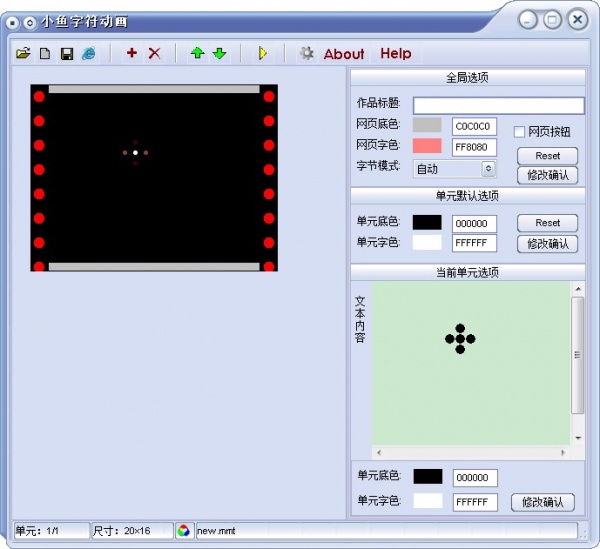Close the window with the X button
The image size is (600, 549).
click(x=578, y=20)
